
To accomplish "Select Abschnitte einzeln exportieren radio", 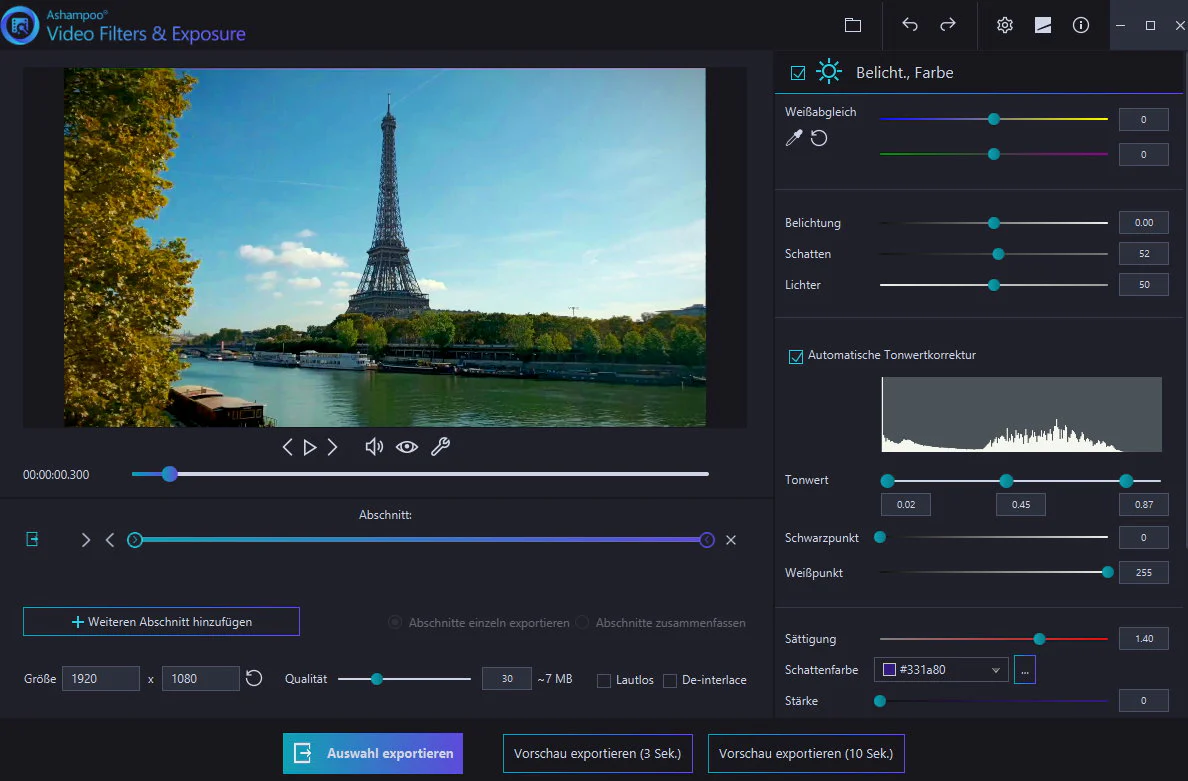I will (x=395, y=622).
